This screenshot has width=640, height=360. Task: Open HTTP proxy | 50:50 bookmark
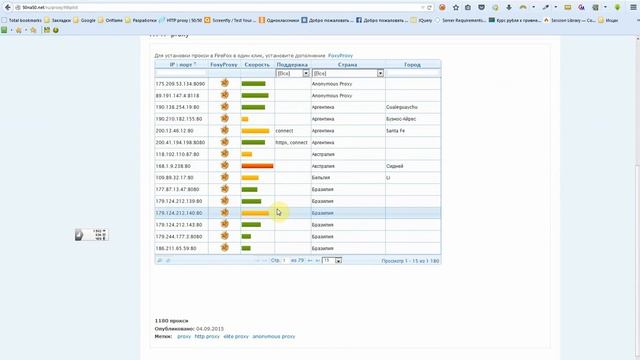180,20
